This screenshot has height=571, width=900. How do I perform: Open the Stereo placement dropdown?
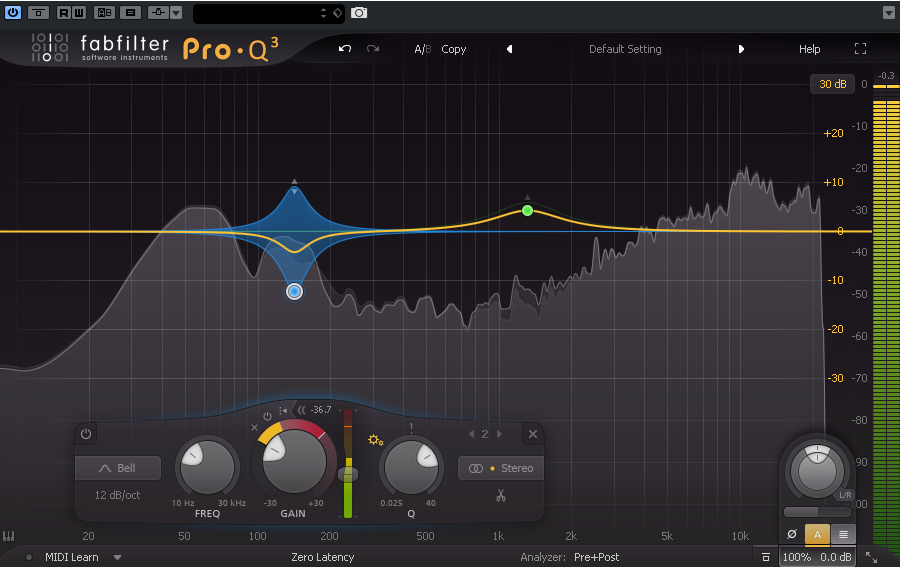click(501, 468)
